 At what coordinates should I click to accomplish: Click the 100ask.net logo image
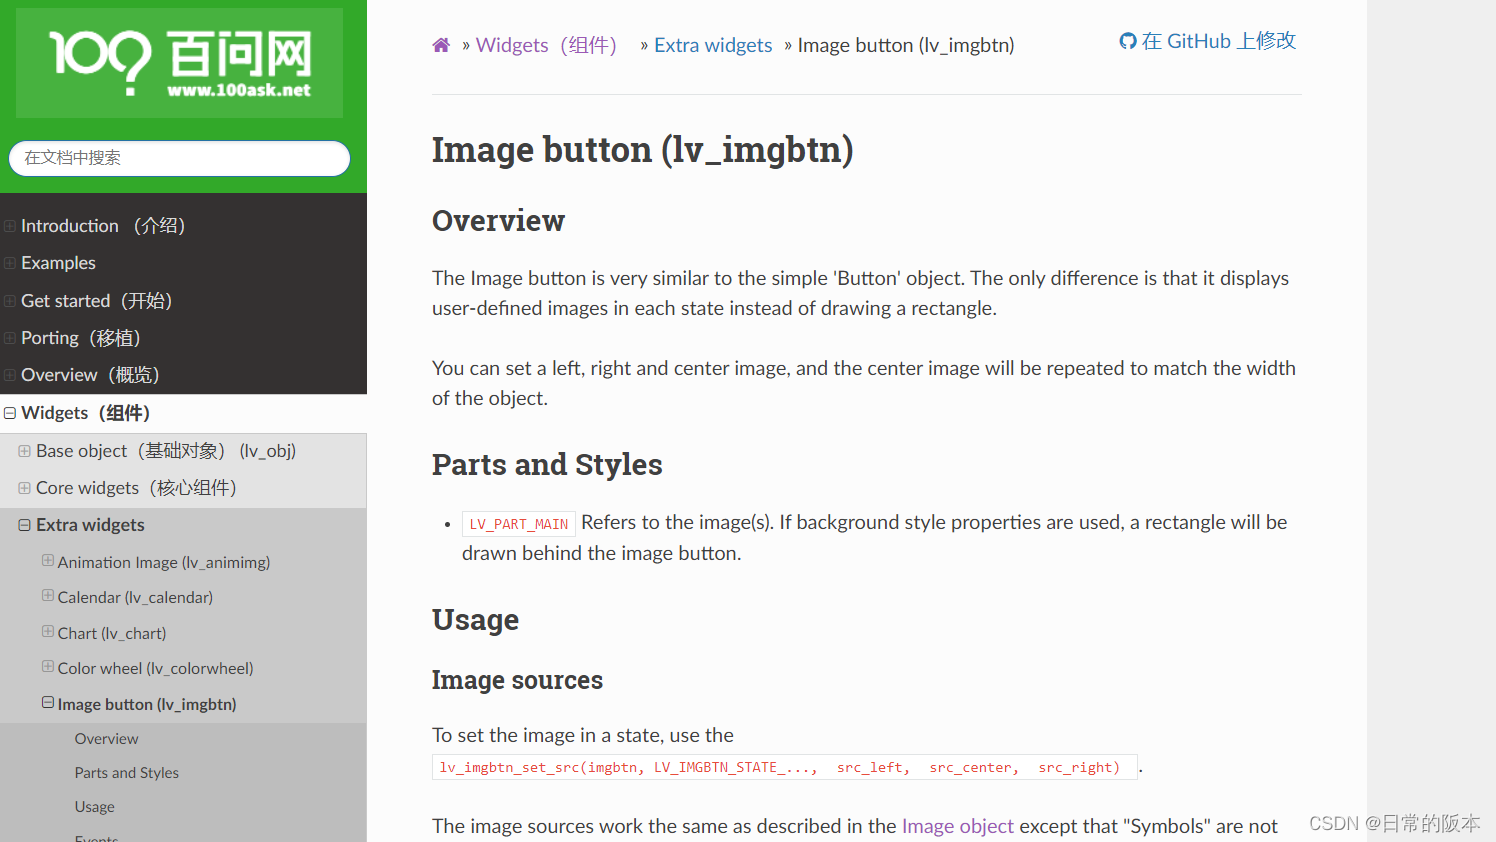point(180,63)
